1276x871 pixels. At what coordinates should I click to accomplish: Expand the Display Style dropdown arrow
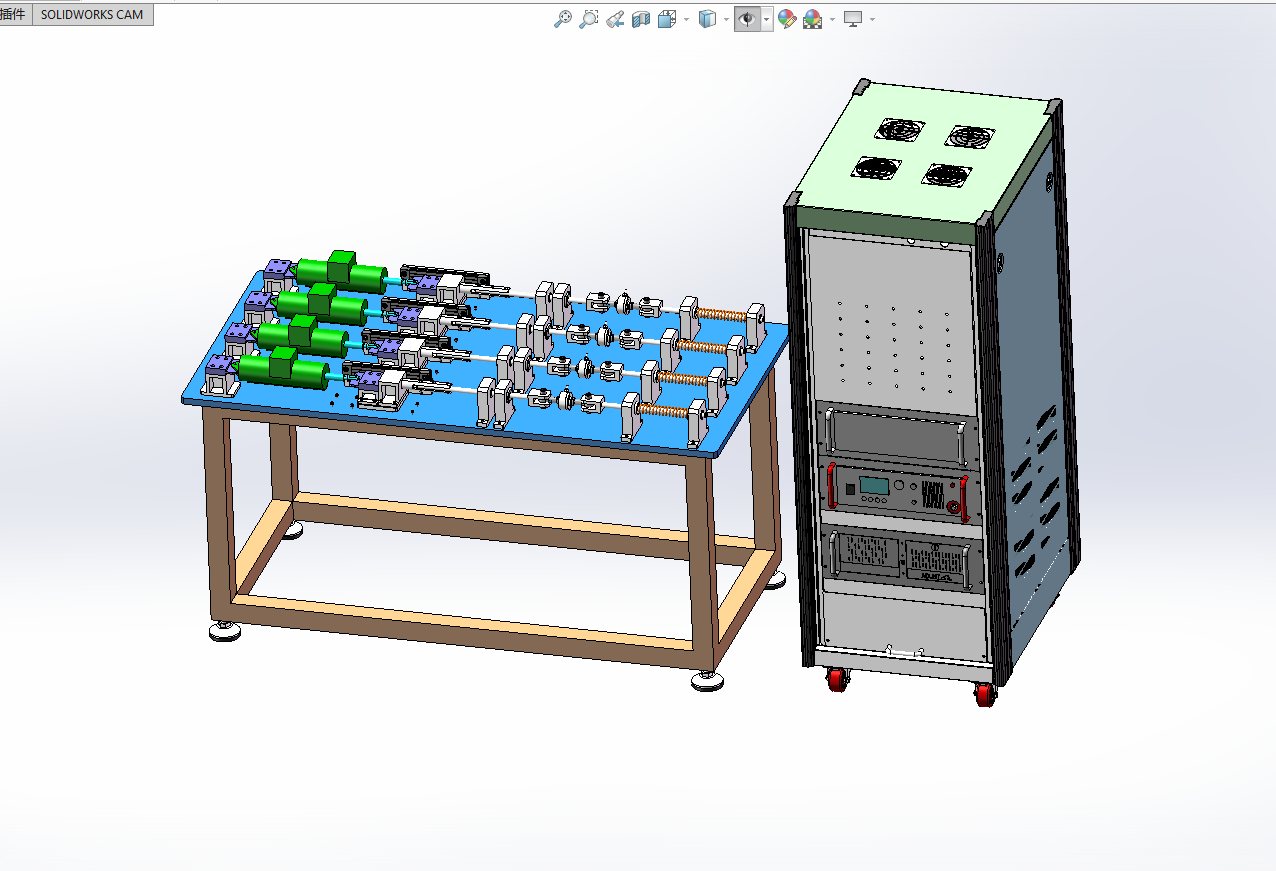[x=726, y=19]
